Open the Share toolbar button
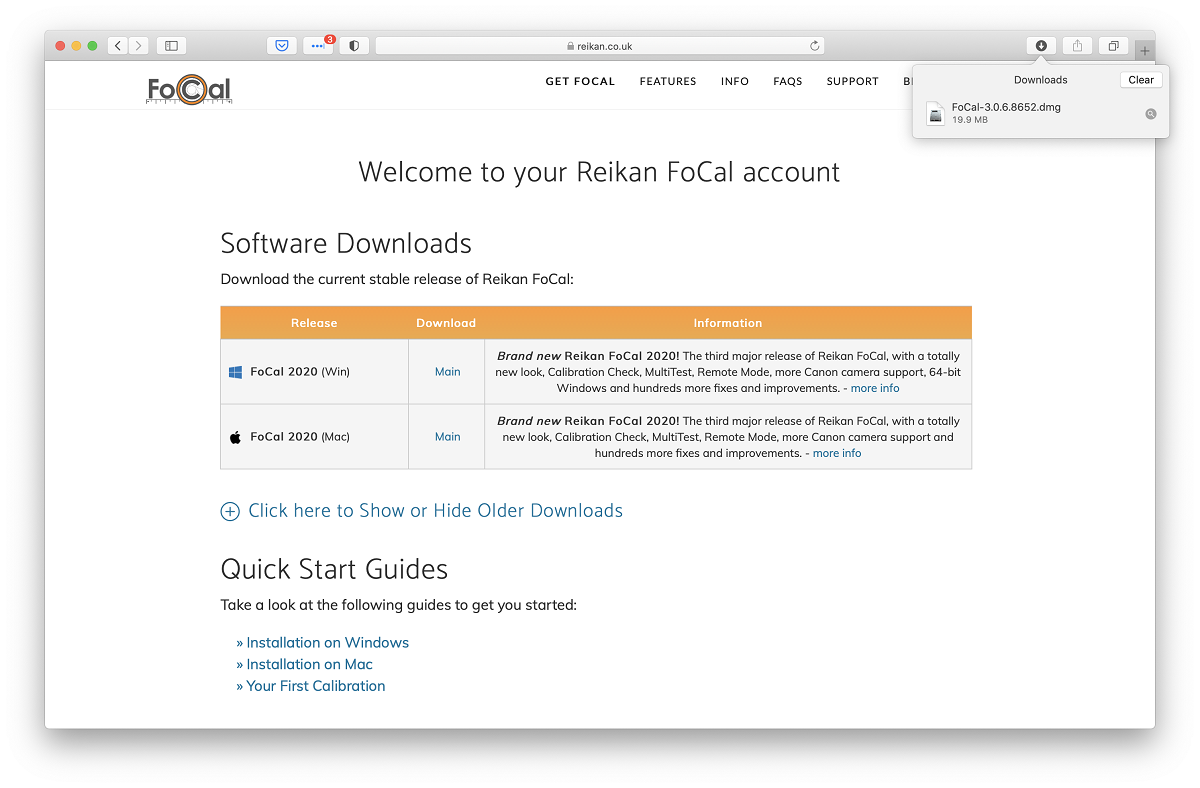Image resolution: width=1200 pixels, height=788 pixels. 1077,46
